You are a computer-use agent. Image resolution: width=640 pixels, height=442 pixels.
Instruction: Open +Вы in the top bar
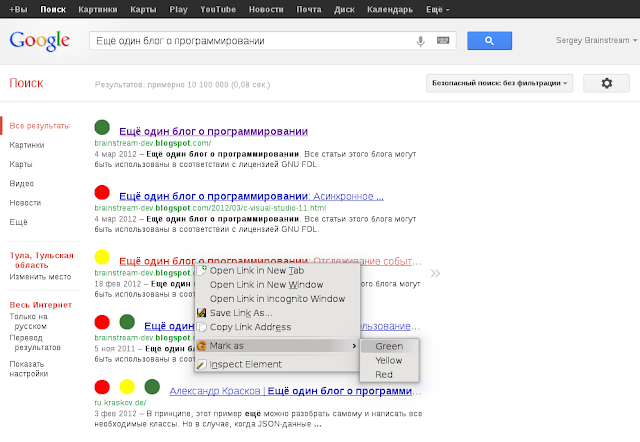(18, 9)
